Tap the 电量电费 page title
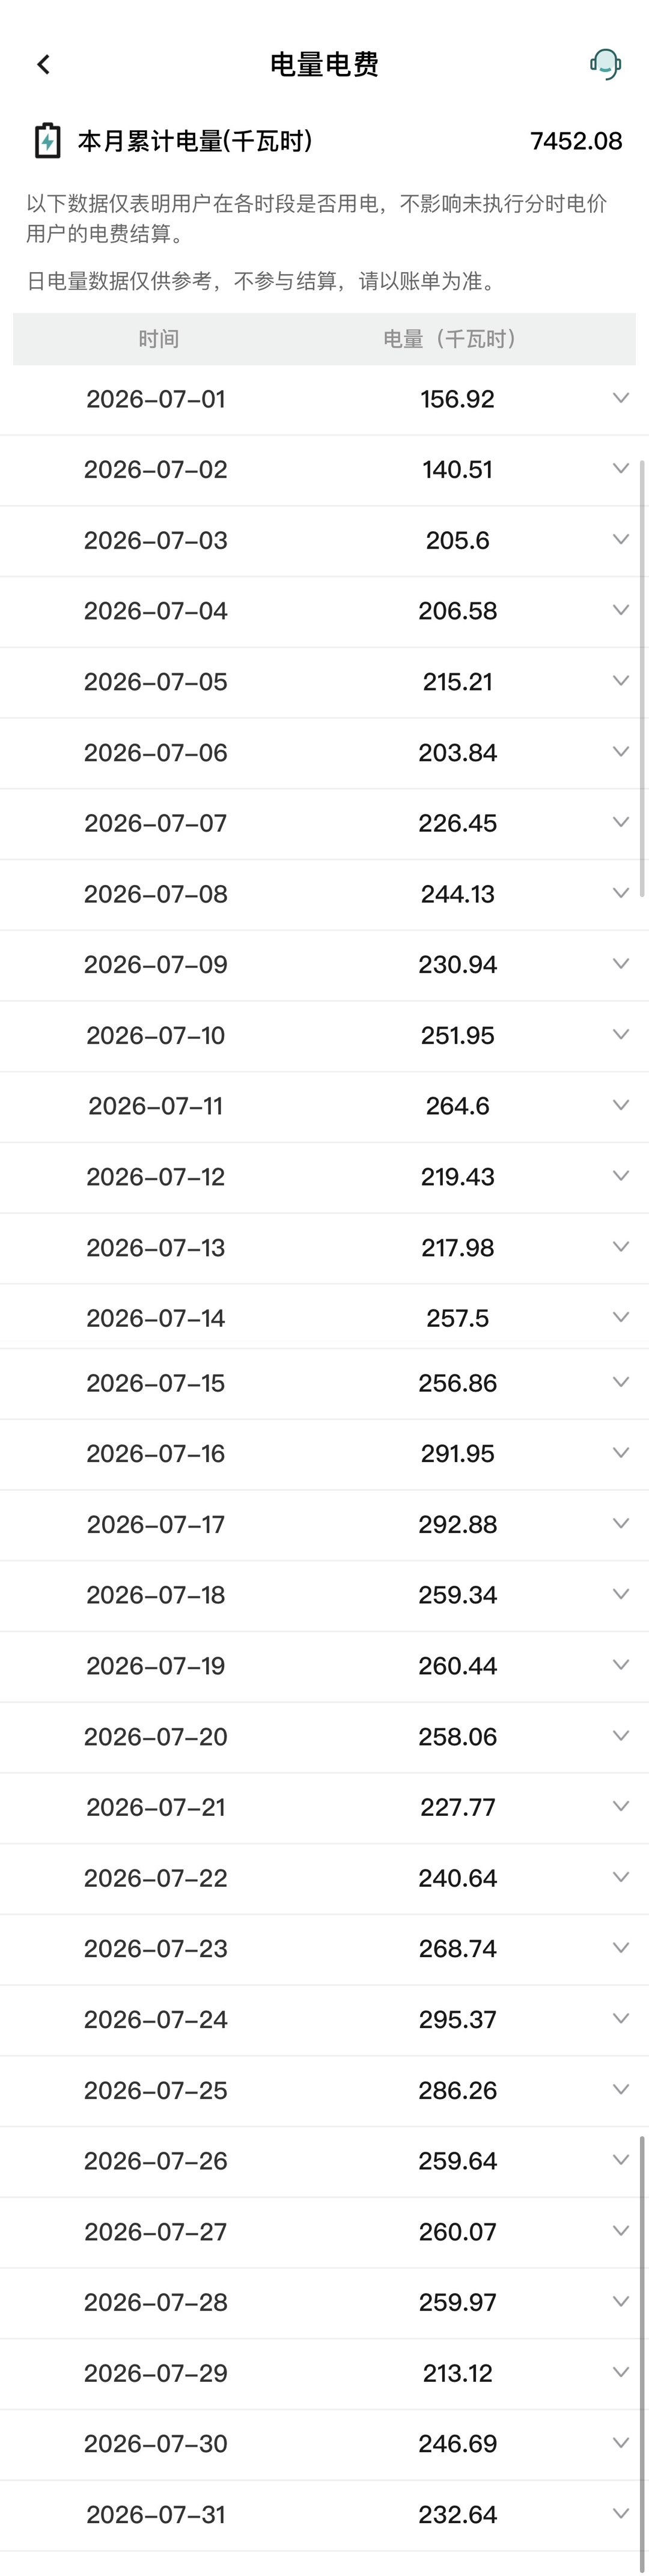649x2576 pixels. point(324,65)
